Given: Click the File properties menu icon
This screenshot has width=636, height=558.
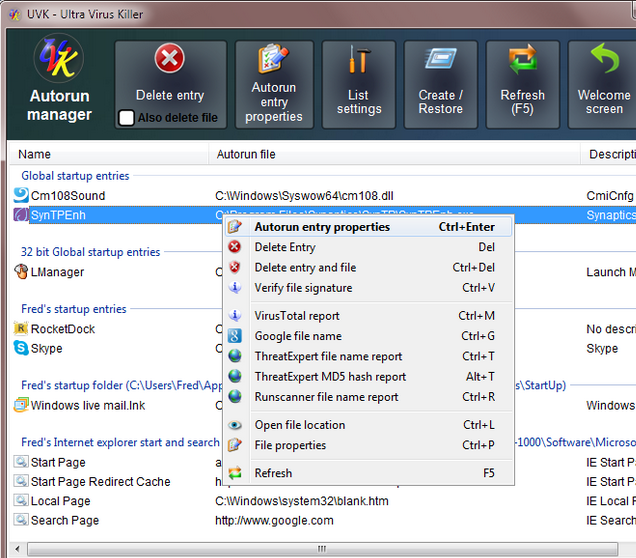Looking at the screenshot, I should 235,445.
